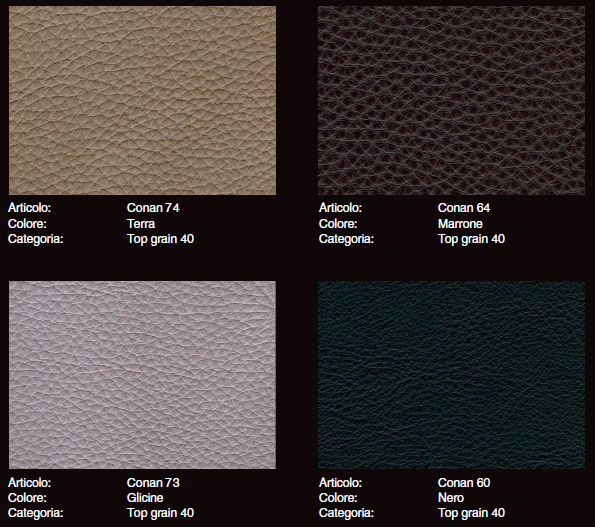
Task: Click the Conan 64 article name
Action: coord(464,208)
